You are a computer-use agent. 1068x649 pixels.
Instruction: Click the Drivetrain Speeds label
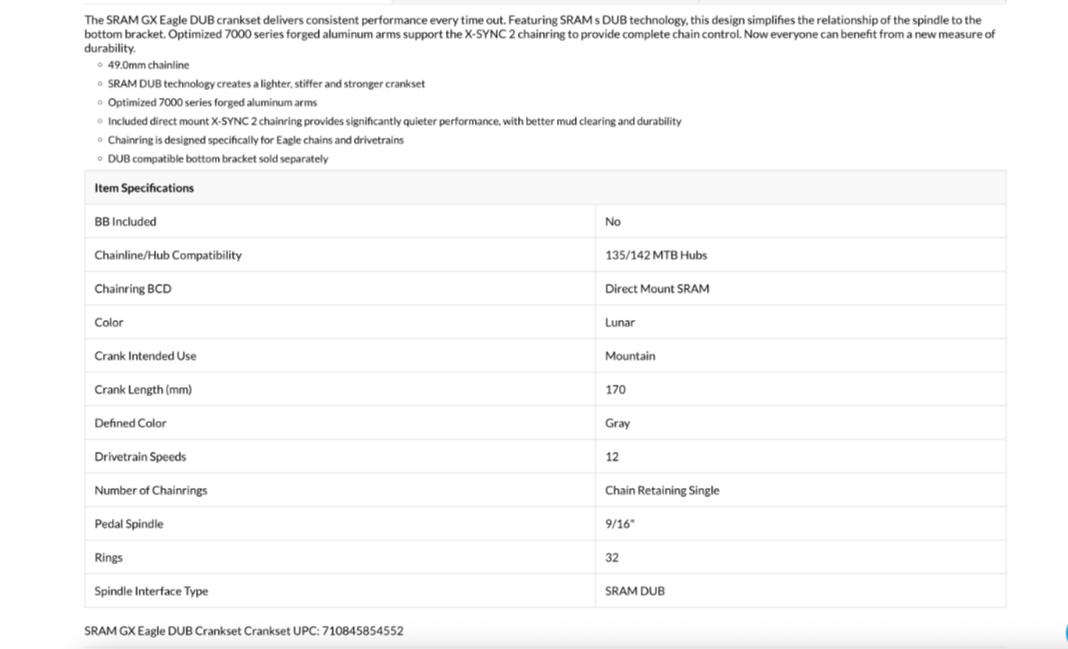140,457
